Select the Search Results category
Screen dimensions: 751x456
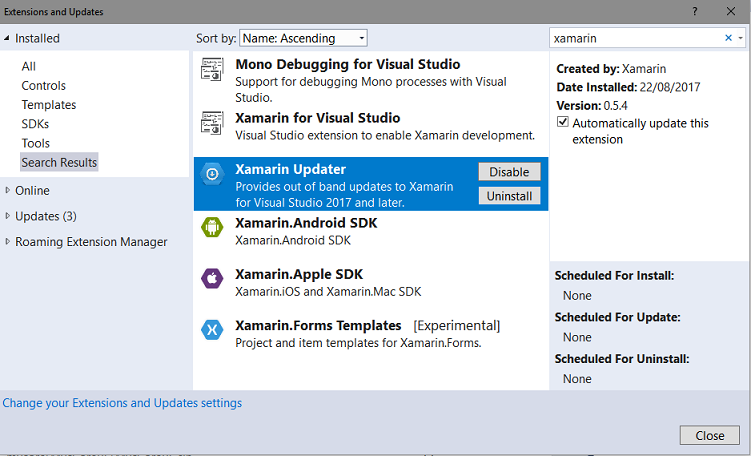(x=59, y=162)
